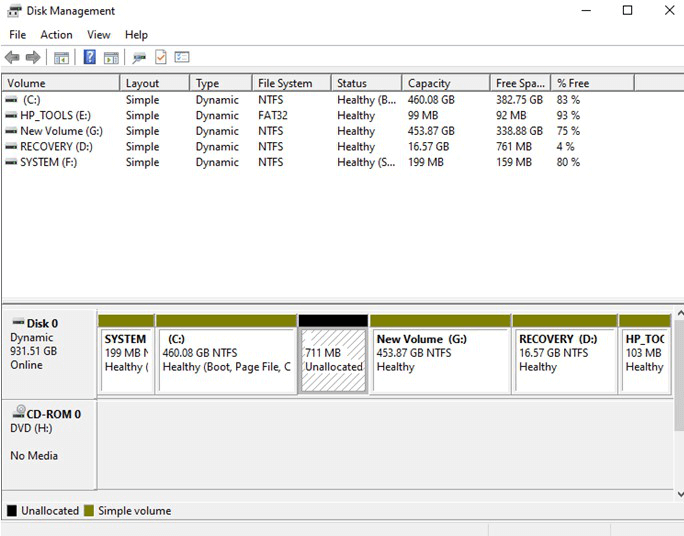Select the 711 MB Unallocated block

pos(333,355)
